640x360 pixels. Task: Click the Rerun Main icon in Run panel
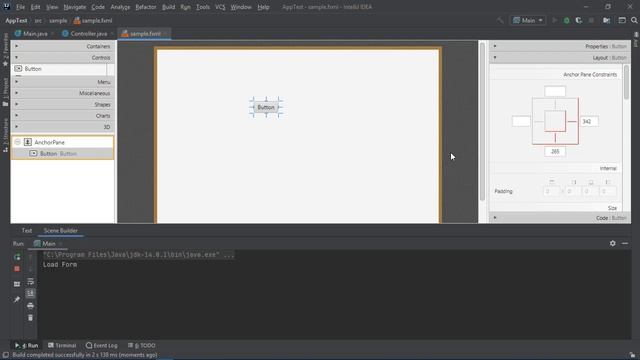[17, 257]
